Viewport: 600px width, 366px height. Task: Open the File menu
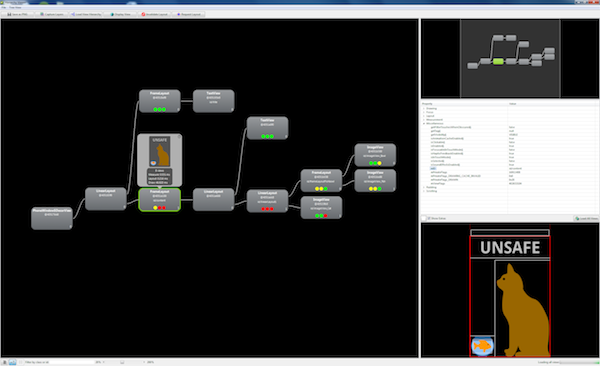click(3, 7)
